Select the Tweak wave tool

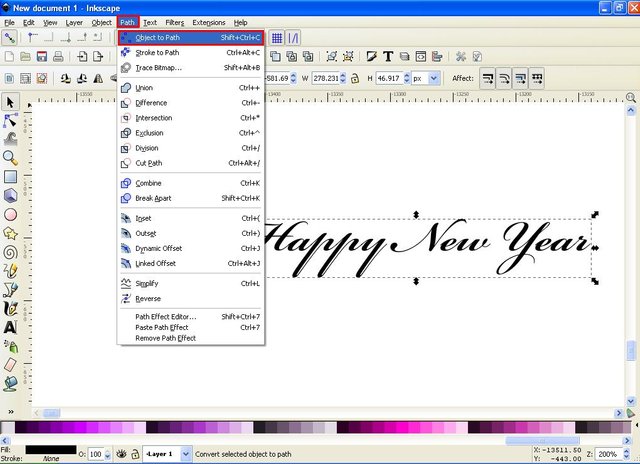(10, 139)
